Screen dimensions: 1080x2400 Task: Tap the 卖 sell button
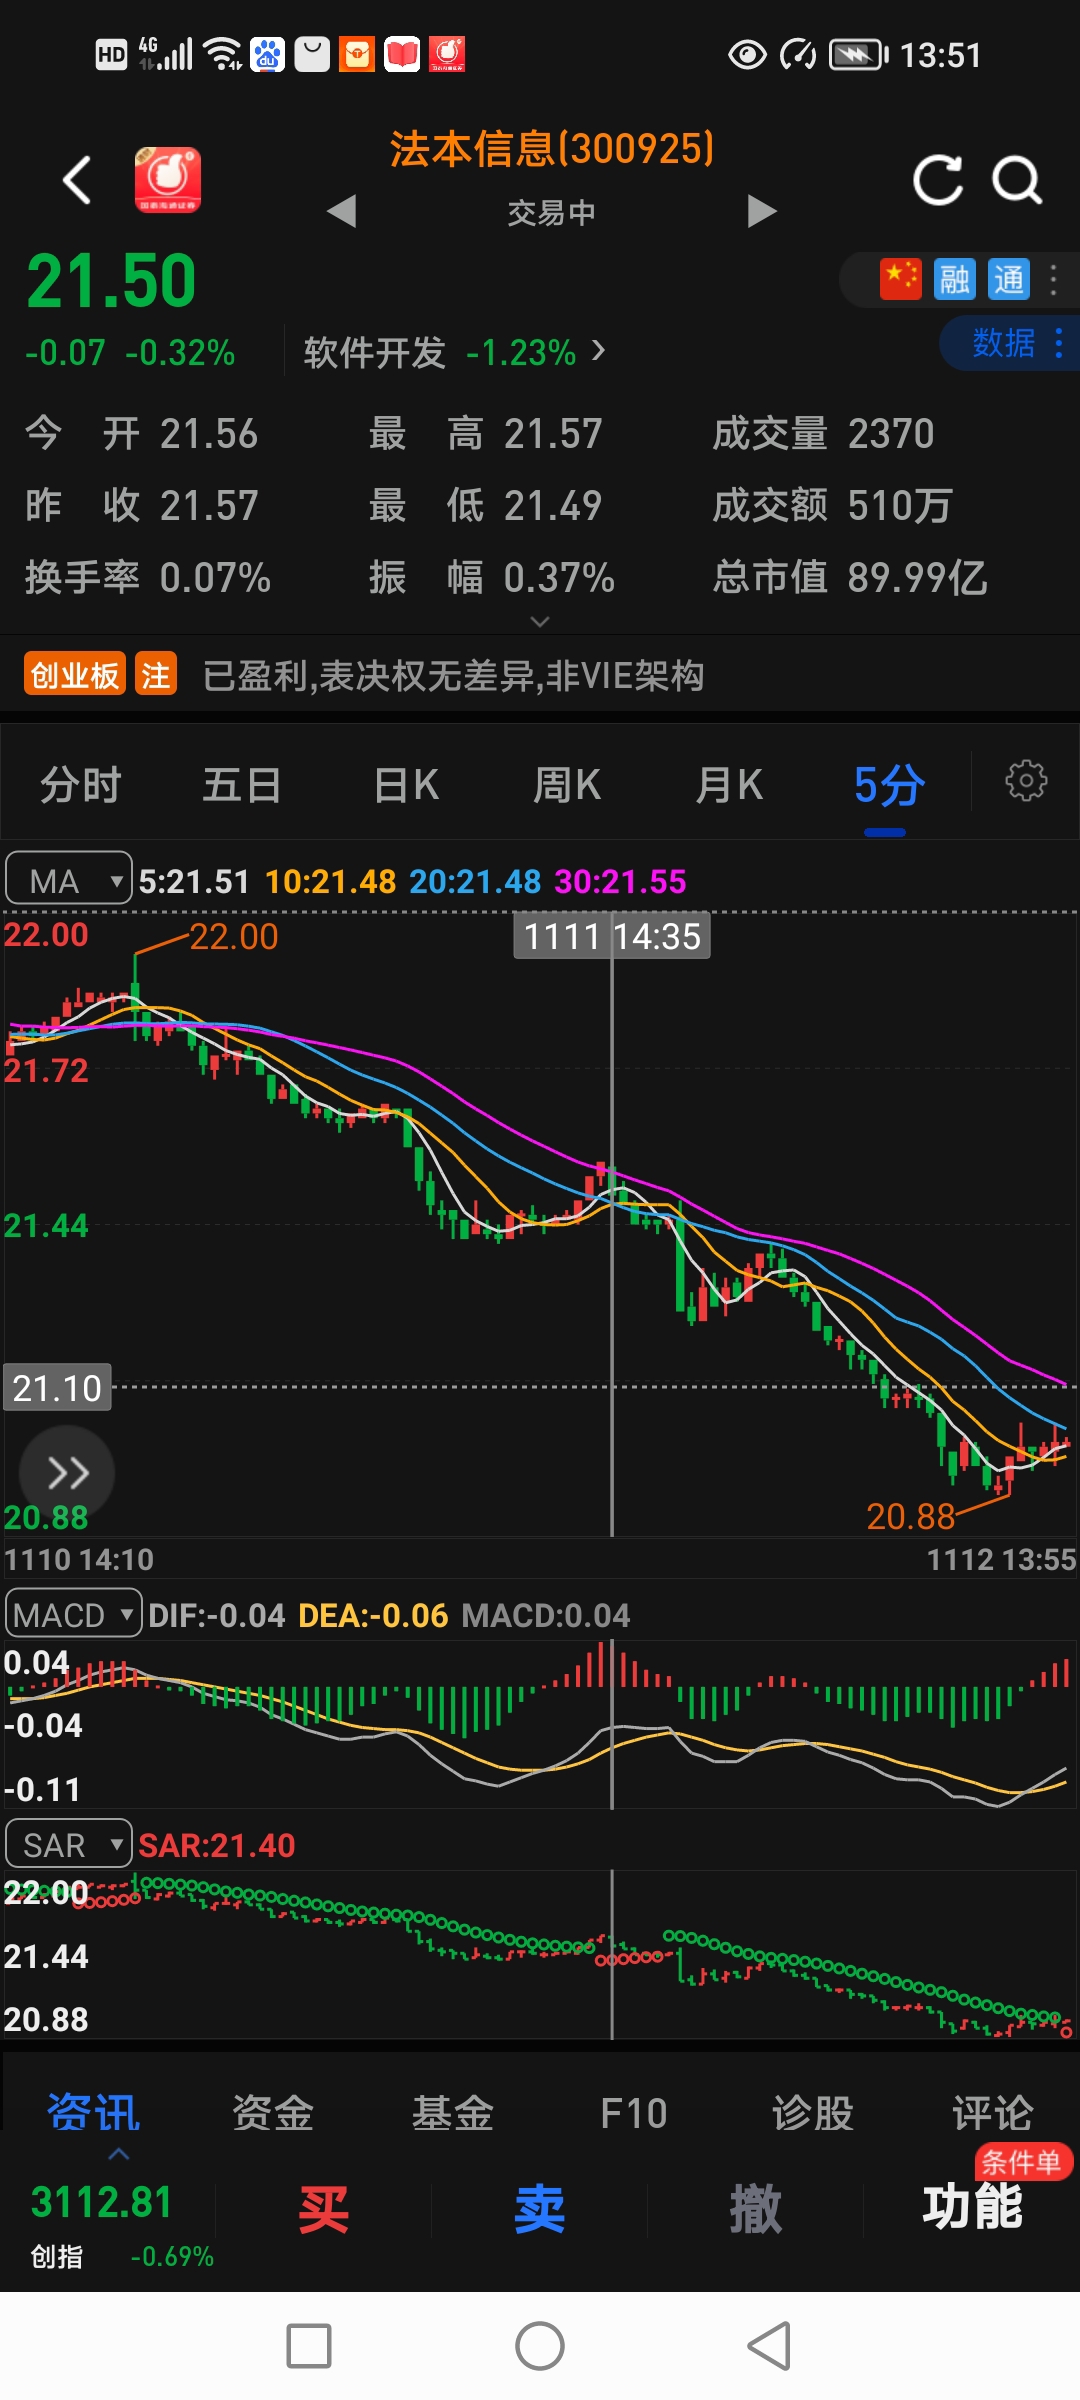(x=540, y=2208)
